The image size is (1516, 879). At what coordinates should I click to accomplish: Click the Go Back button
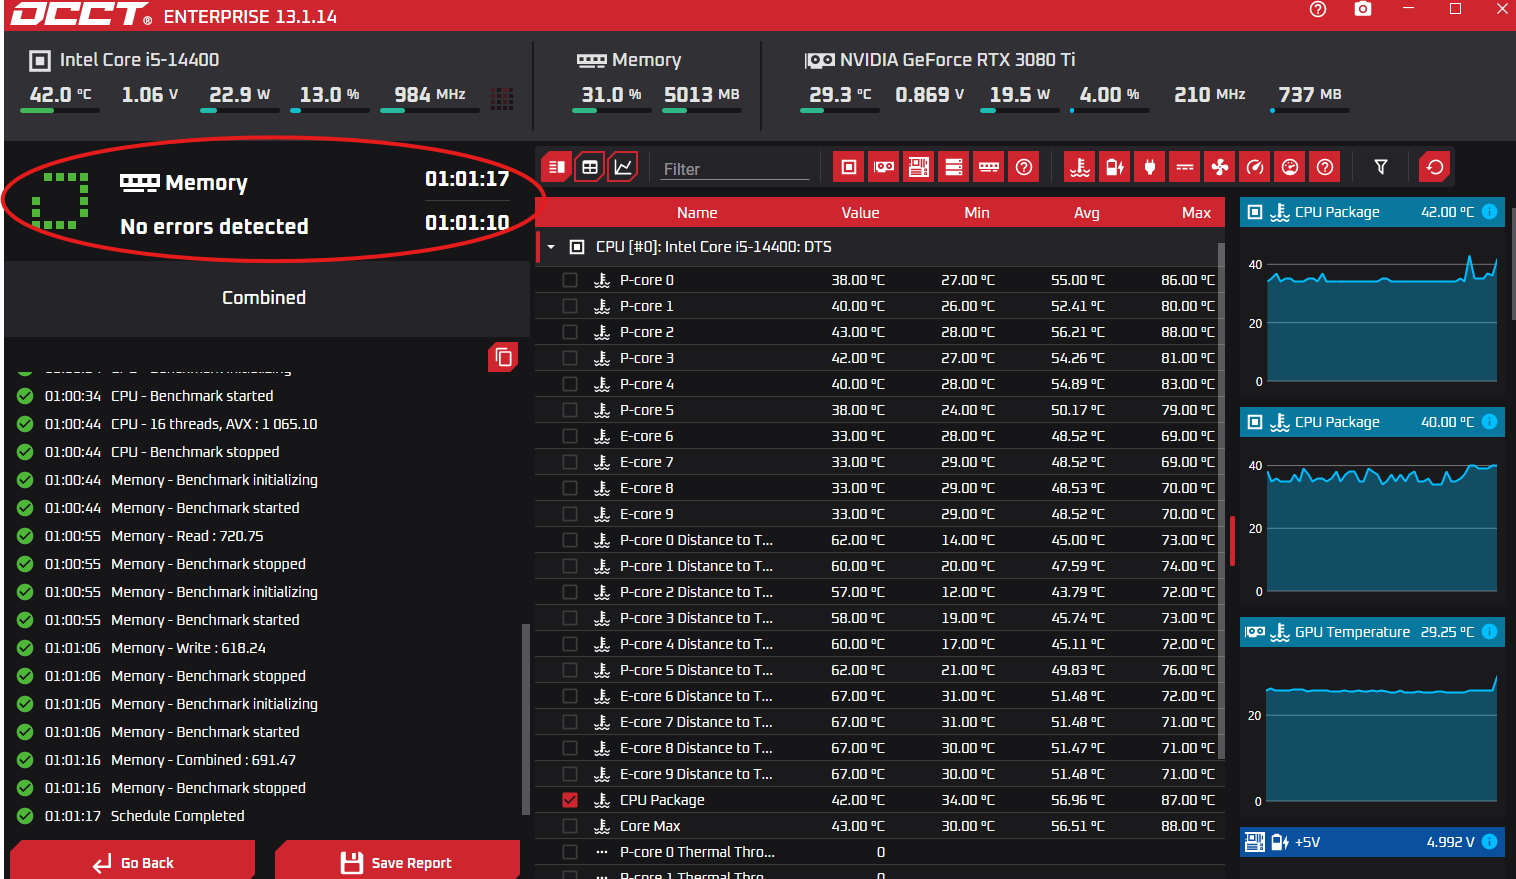pyautogui.click(x=133, y=861)
